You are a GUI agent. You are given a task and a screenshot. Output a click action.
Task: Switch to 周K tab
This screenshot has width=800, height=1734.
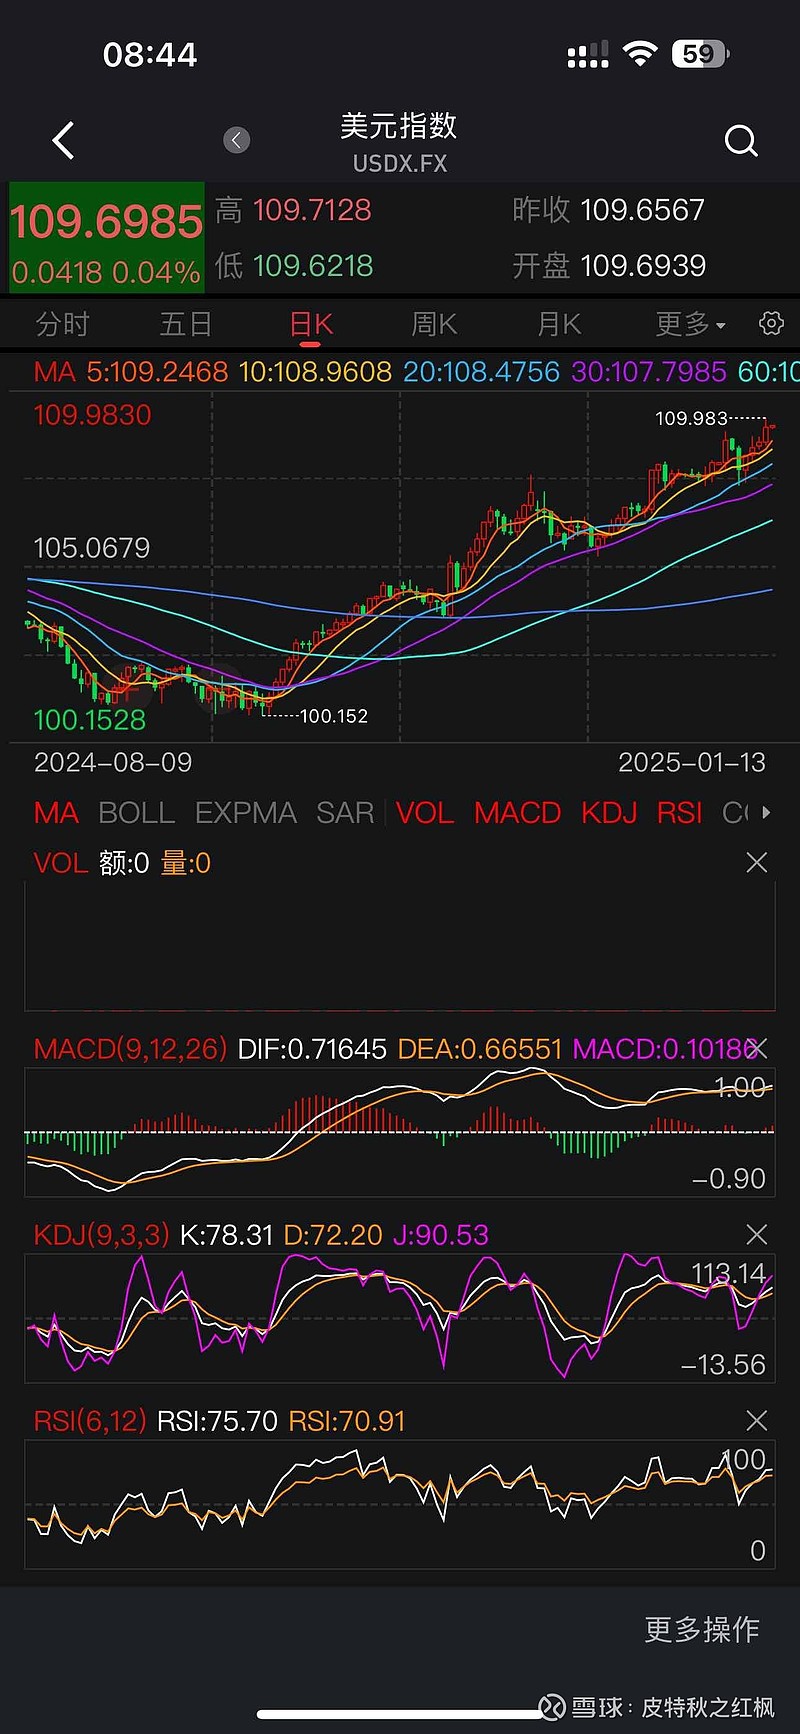434,324
